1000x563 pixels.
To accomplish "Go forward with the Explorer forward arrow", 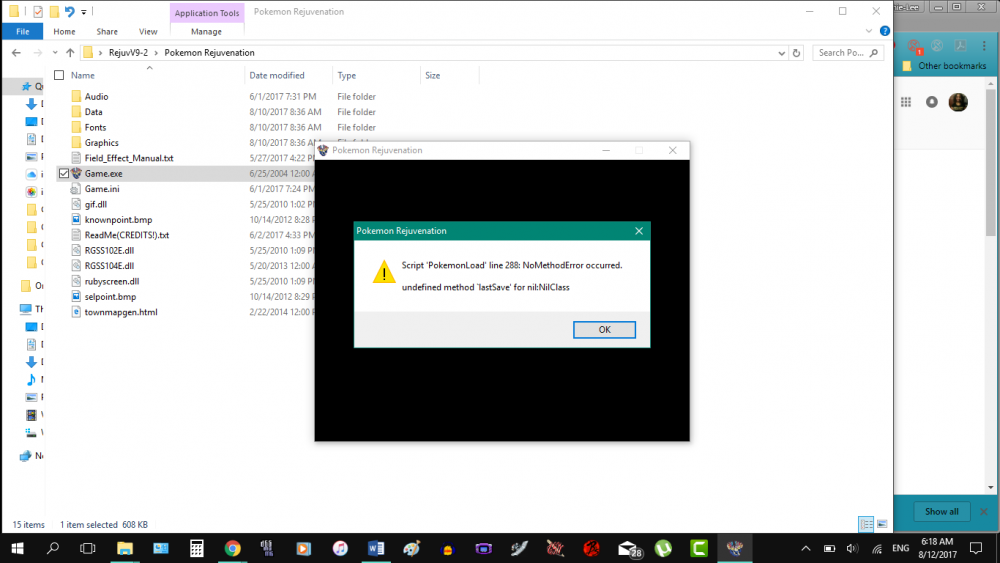I will (38, 53).
